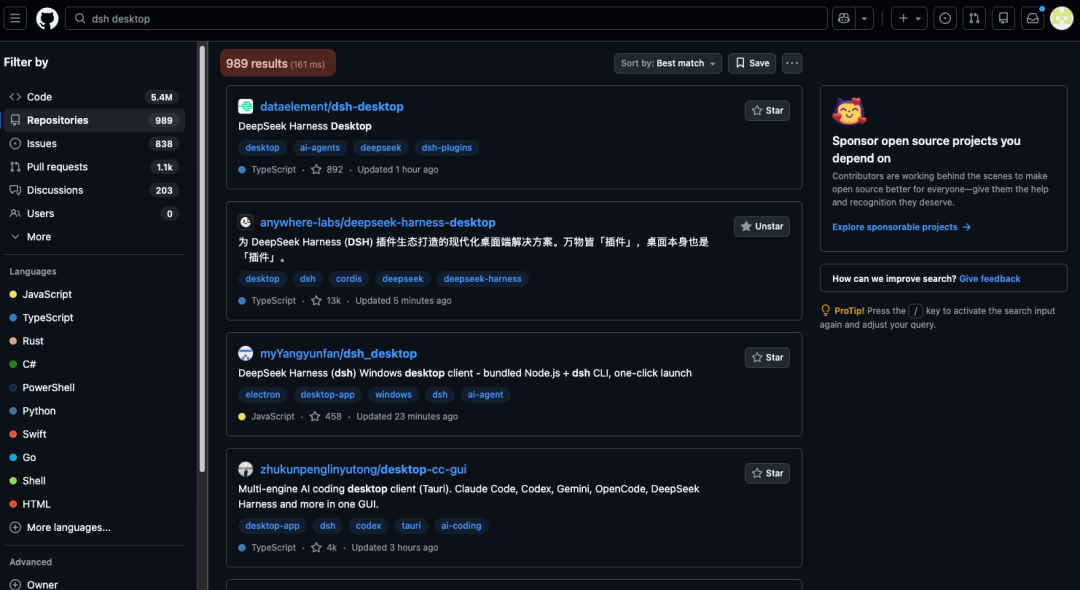View 892 stars of dsh-desktop

point(327,170)
